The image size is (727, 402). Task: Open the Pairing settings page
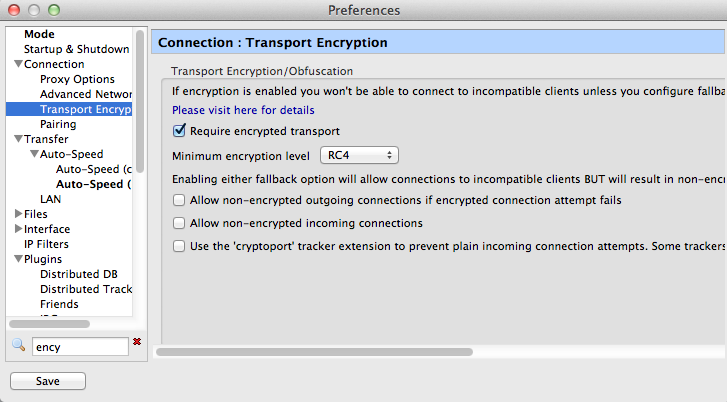(58, 124)
